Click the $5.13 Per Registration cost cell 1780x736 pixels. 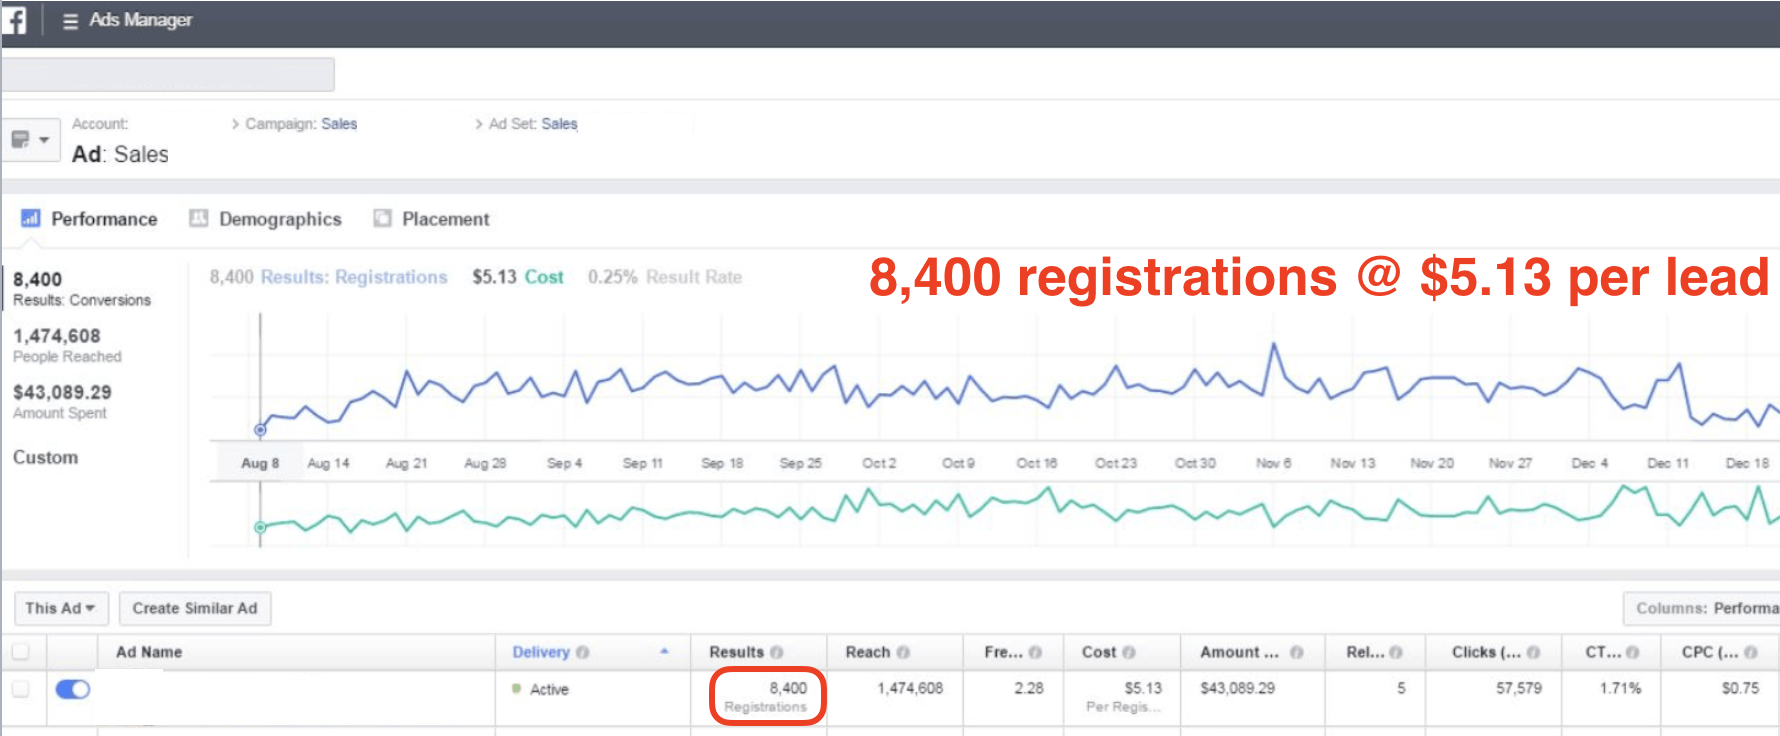pos(1124,697)
